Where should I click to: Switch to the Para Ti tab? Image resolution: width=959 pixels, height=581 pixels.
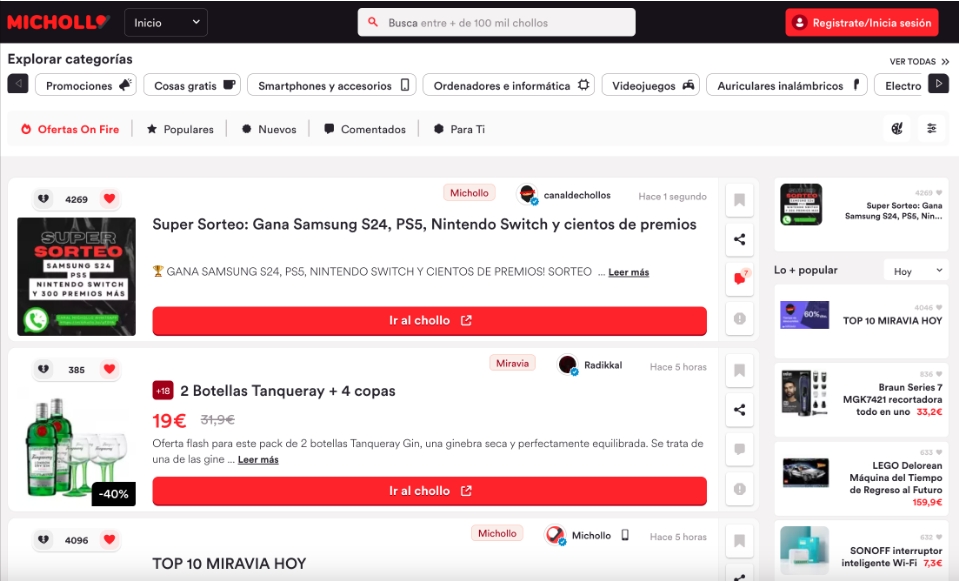point(459,129)
